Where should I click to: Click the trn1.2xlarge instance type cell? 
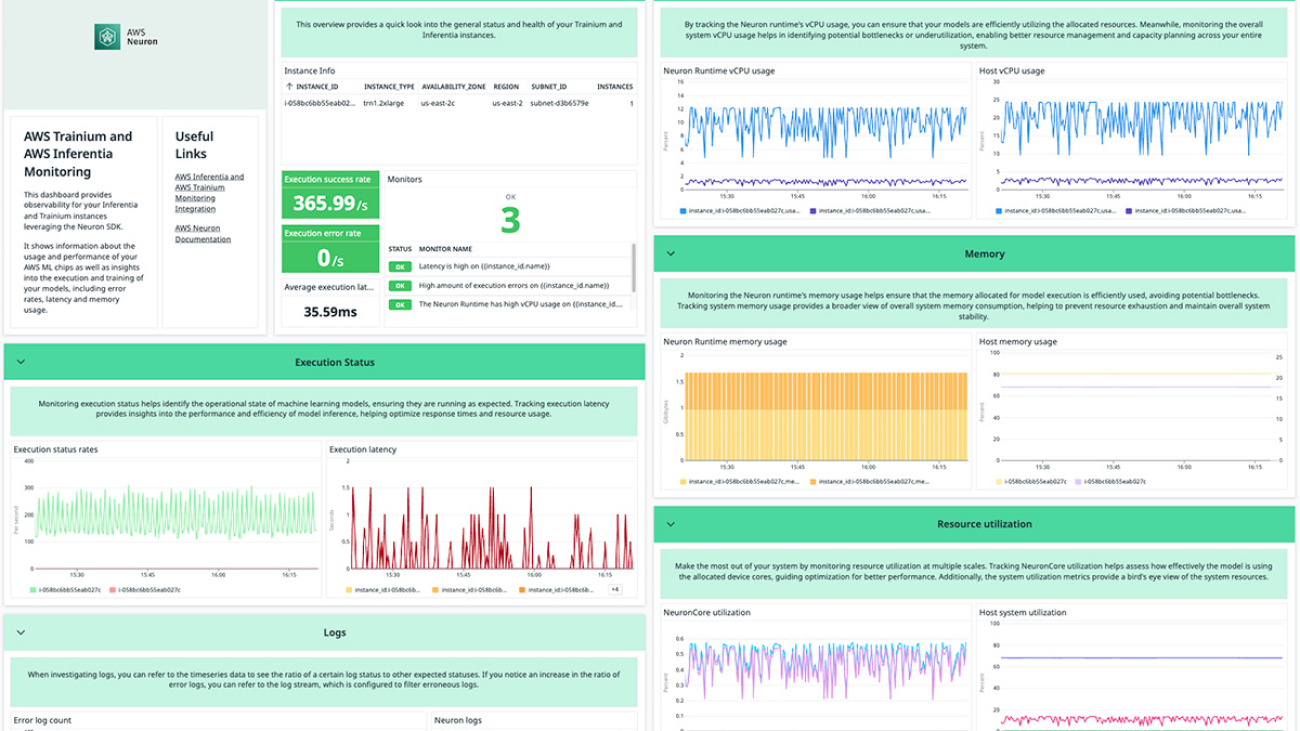point(383,103)
